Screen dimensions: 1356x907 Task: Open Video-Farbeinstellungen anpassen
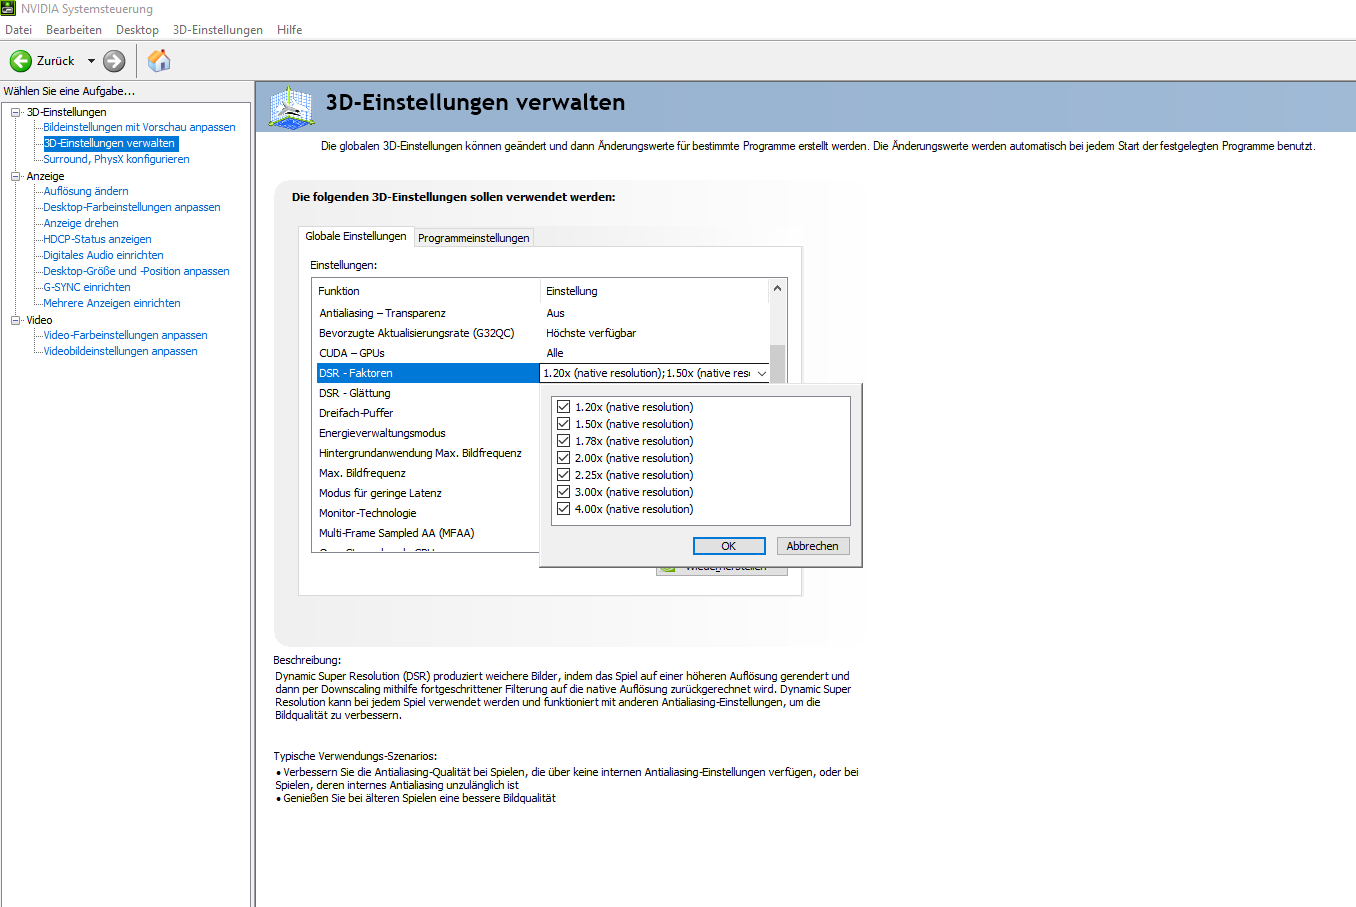[x=125, y=335]
